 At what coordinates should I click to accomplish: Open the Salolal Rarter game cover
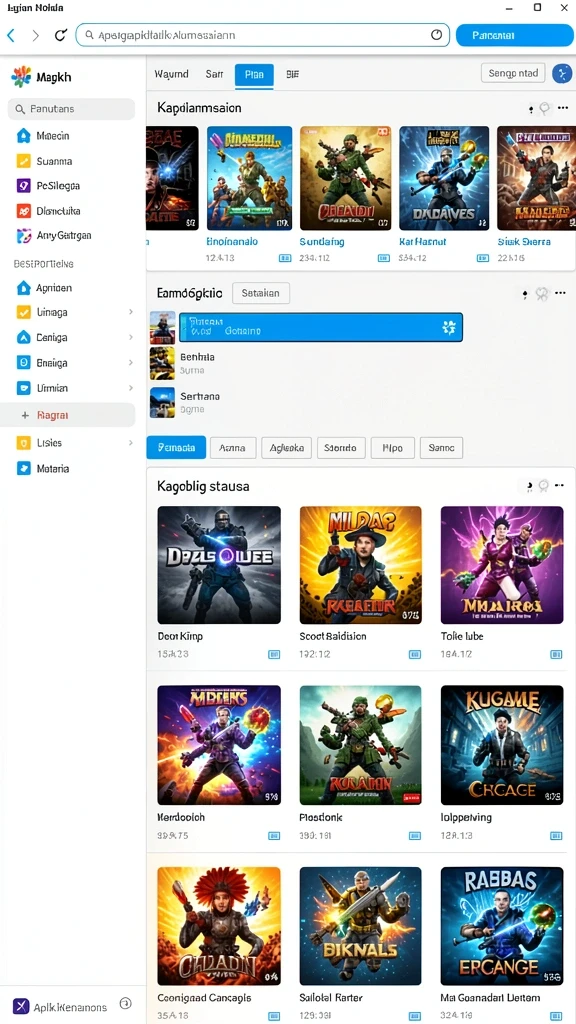(360, 926)
